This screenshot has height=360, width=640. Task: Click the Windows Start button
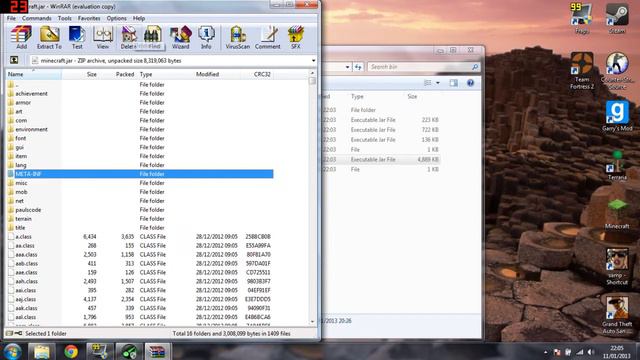[x=12, y=351]
